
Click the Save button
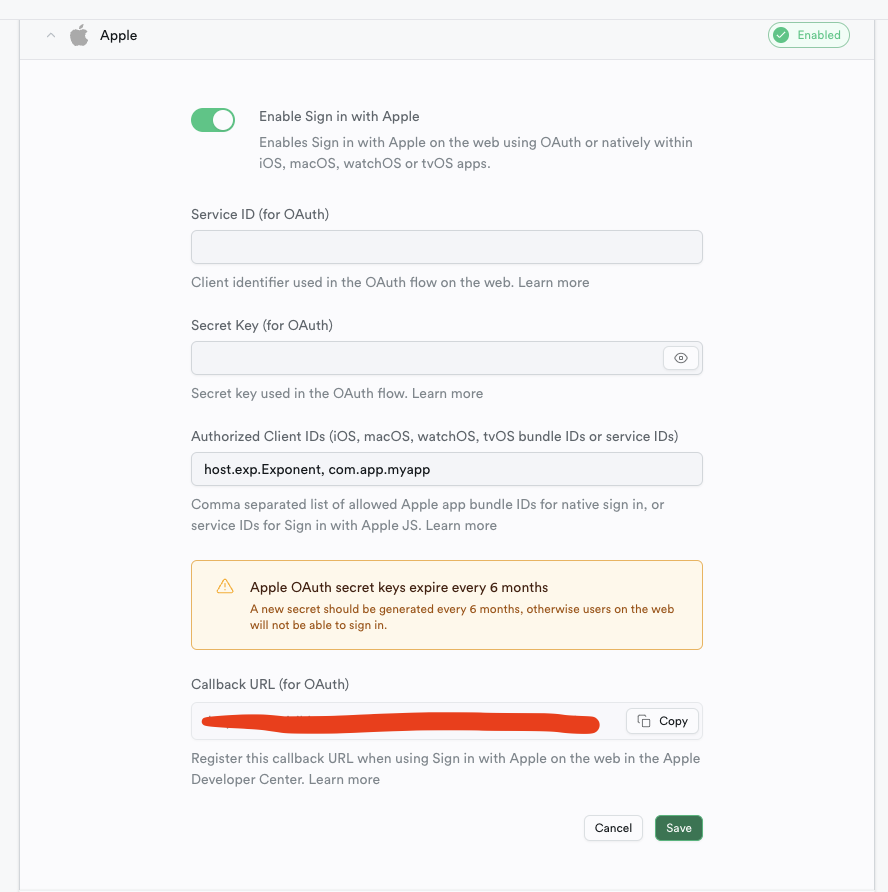[678, 828]
